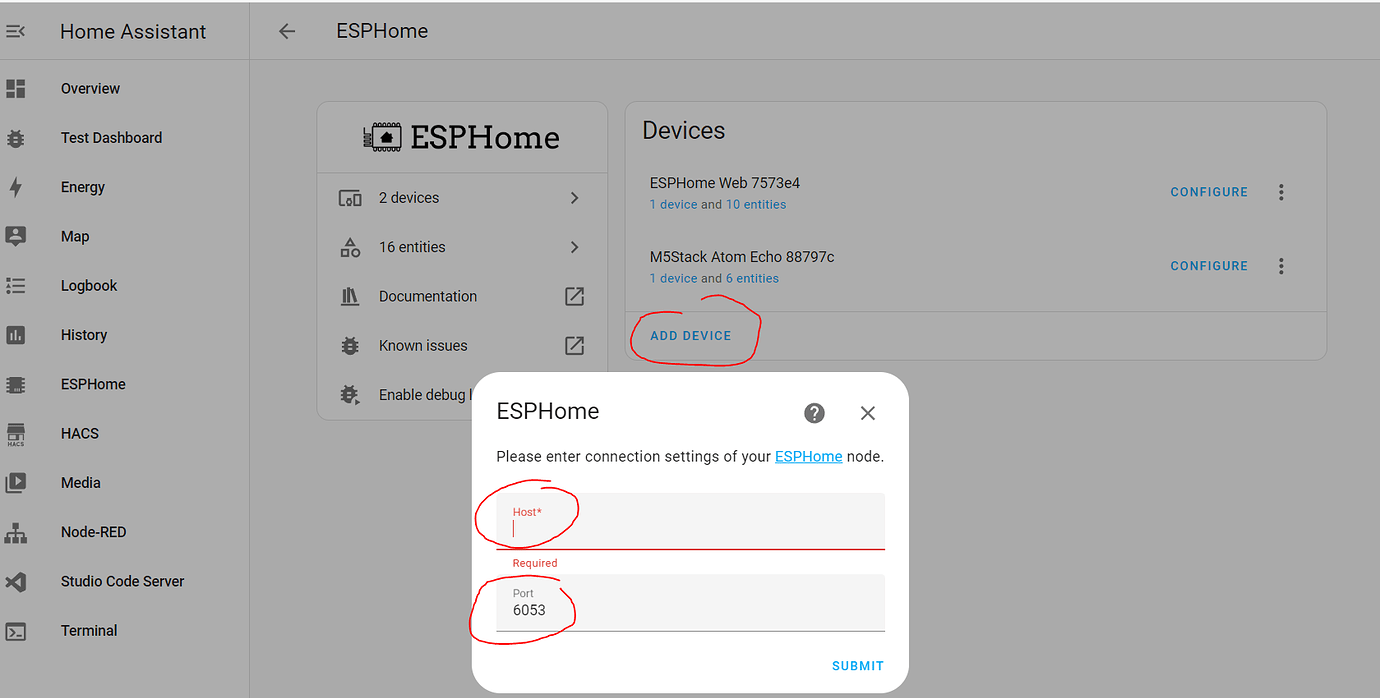1380x698 pixels.
Task: Expand the 2 devices chevron
Action: [574, 198]
